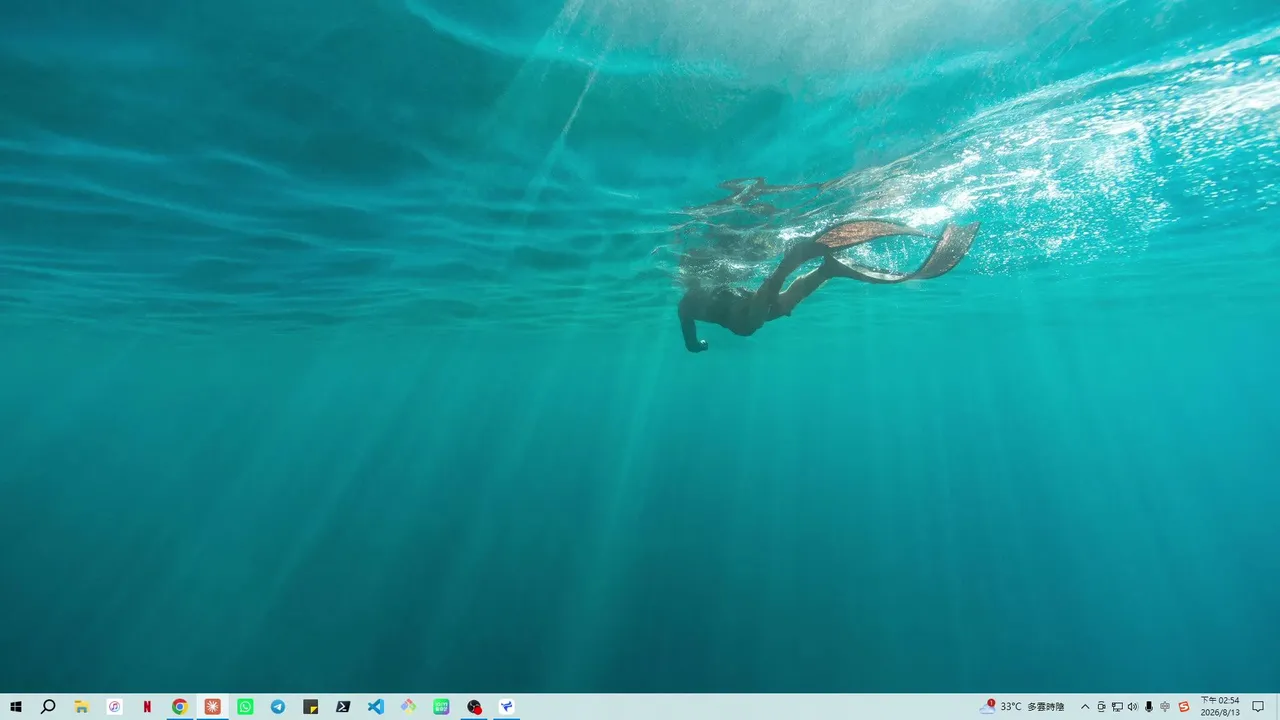Open the notification action center
Screen dimensions: 1280x720
(x=1258, y=707)
